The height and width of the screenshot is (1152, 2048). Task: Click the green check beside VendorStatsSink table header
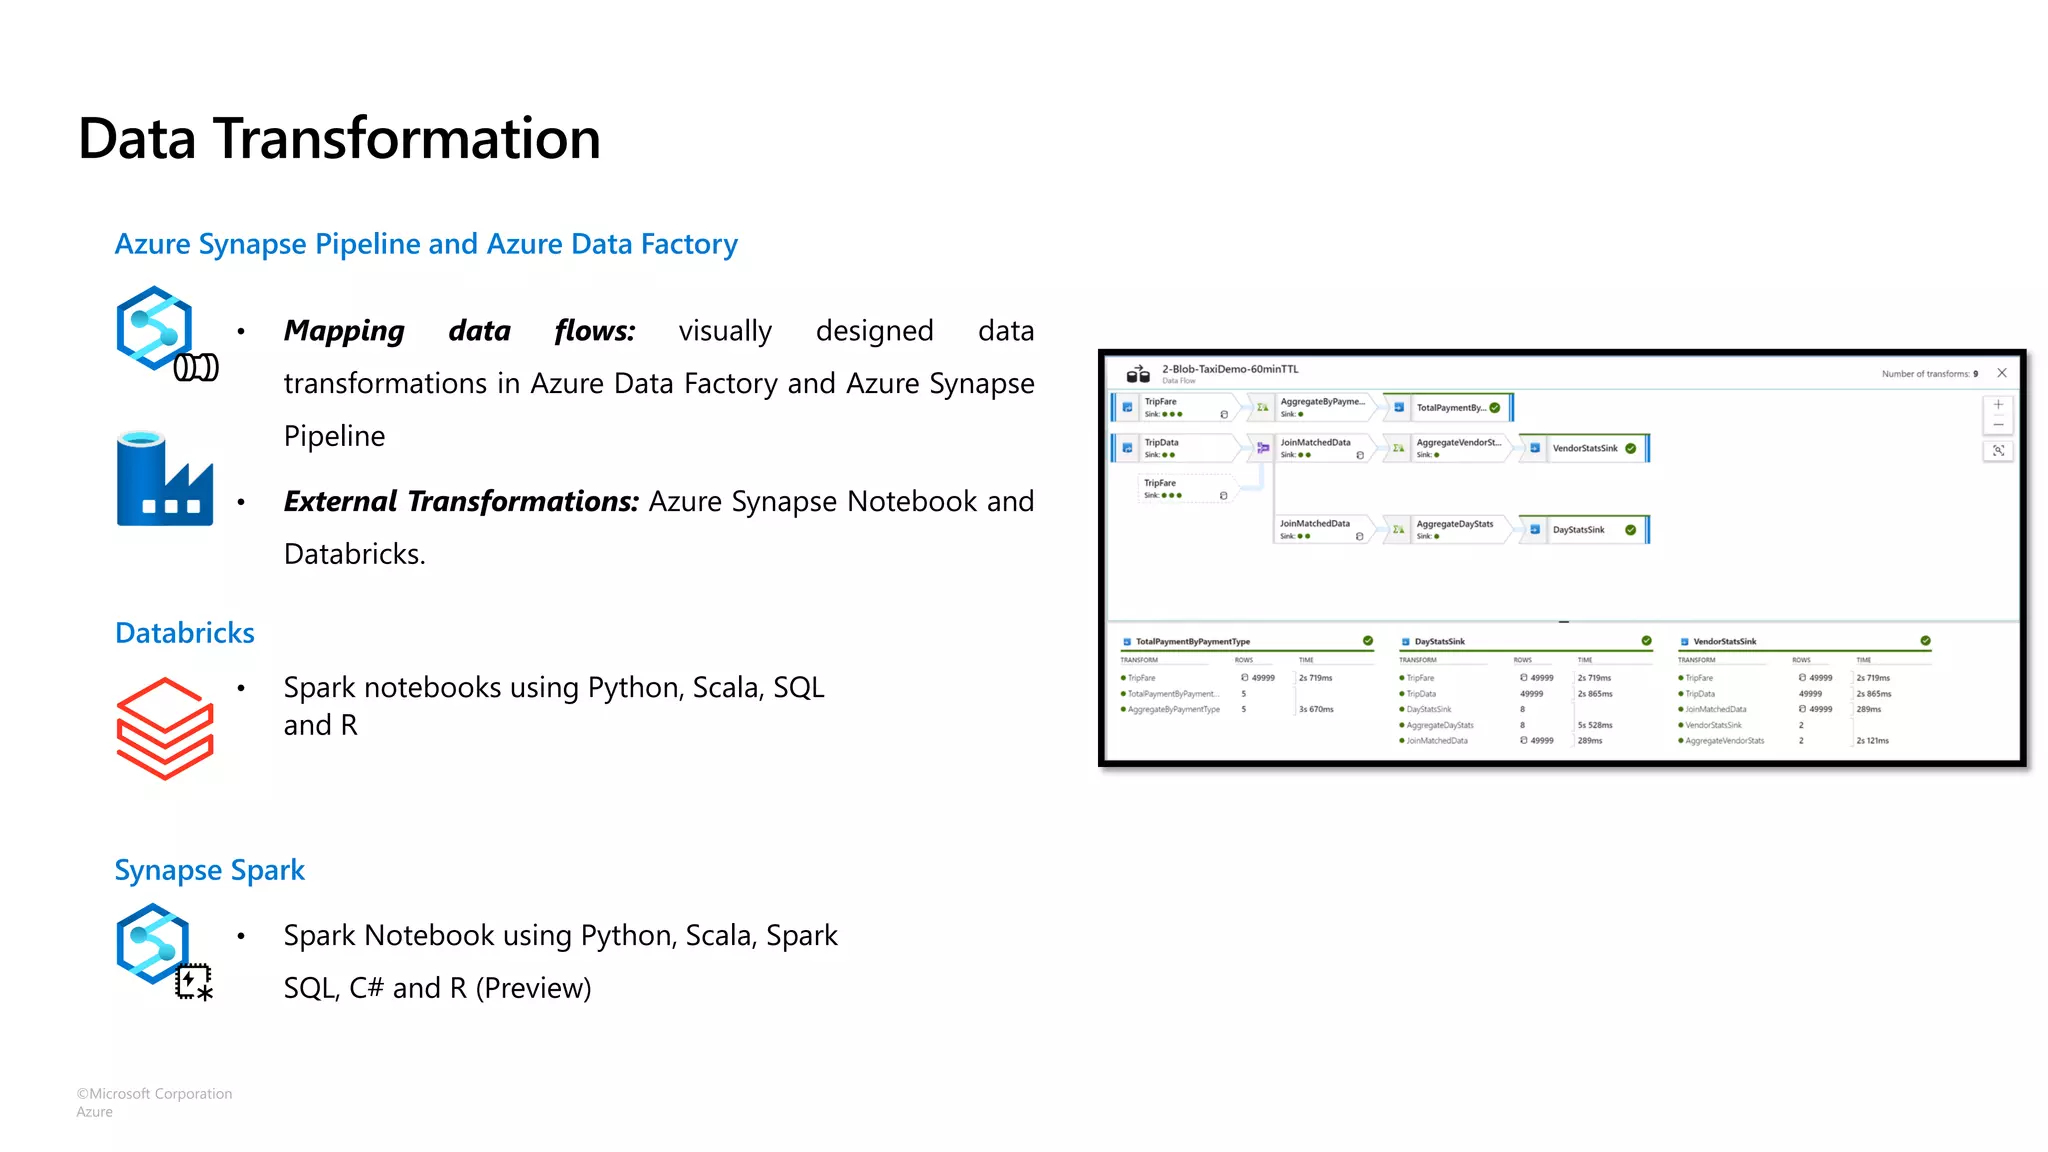tap(1926, 640)
